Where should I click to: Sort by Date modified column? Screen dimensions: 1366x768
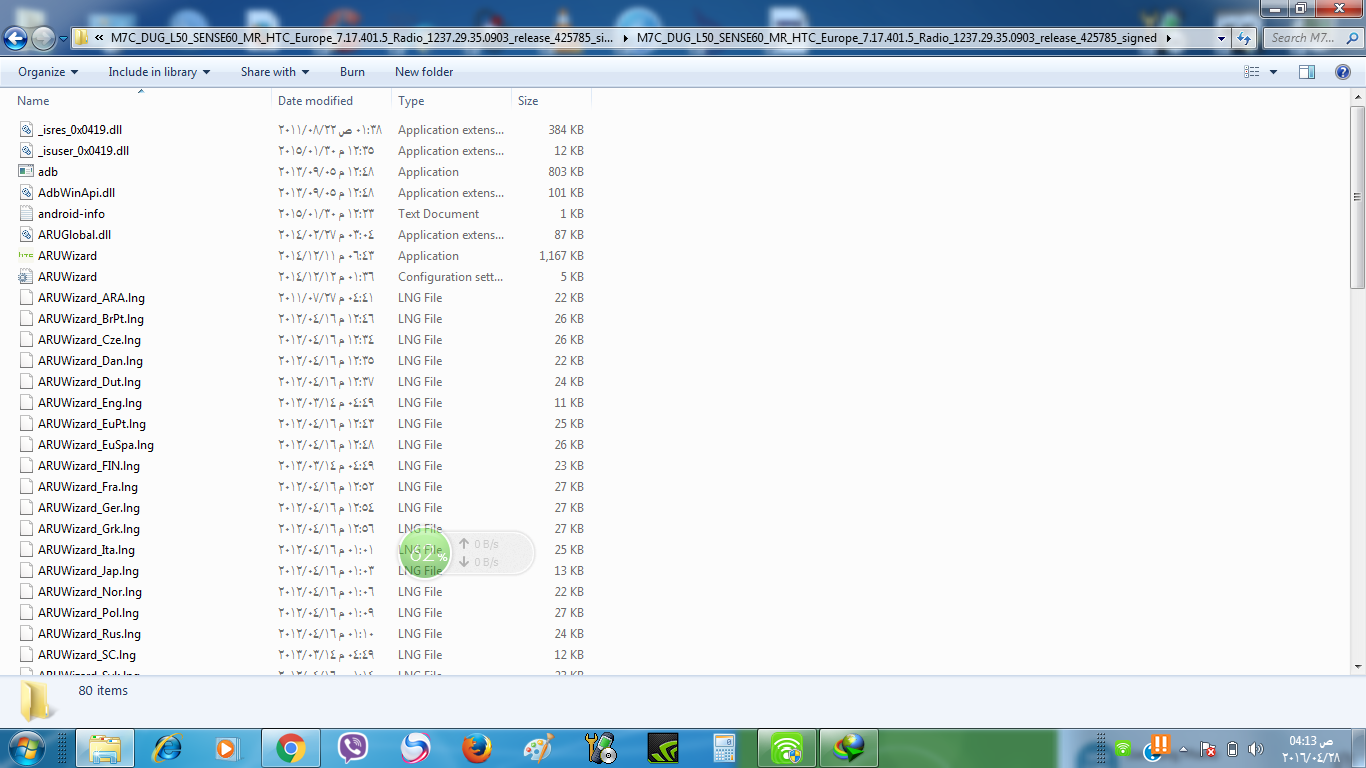pos(331,101)
